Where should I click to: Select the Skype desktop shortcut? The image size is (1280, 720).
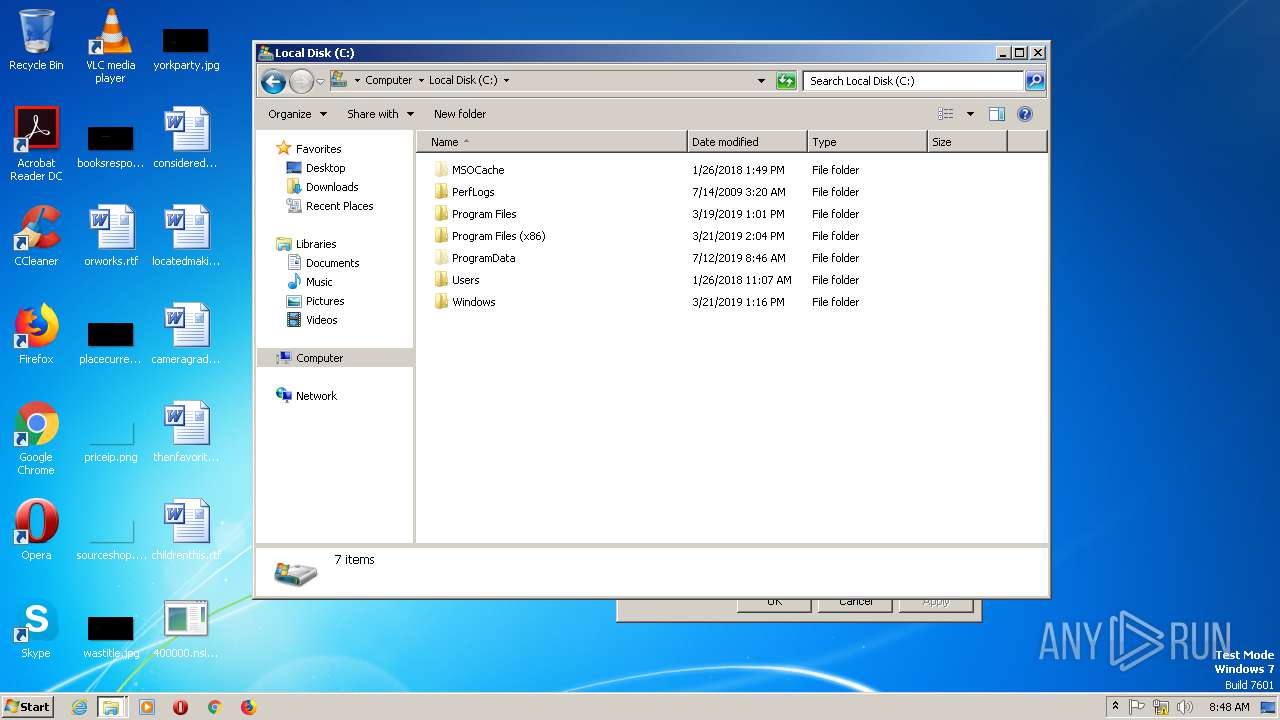[36, 628]
